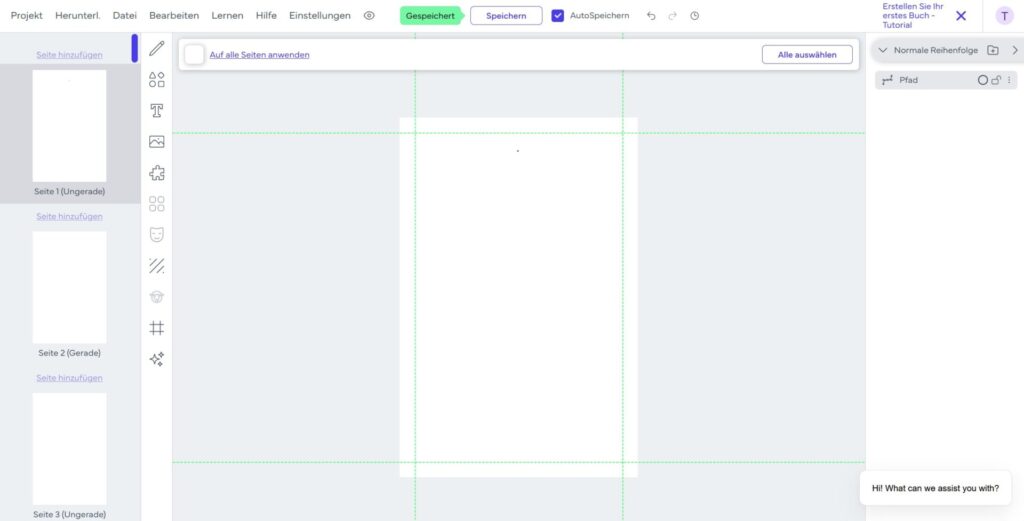Open the image insert tool

pos(157,142)
